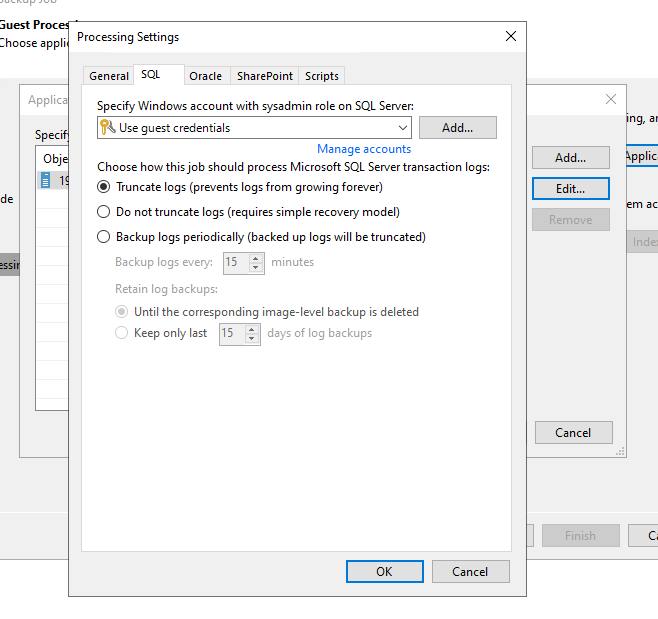Switch to the Scripts tab
The width and height of the screenshot is (658, 619).
(x=322, y=76)
